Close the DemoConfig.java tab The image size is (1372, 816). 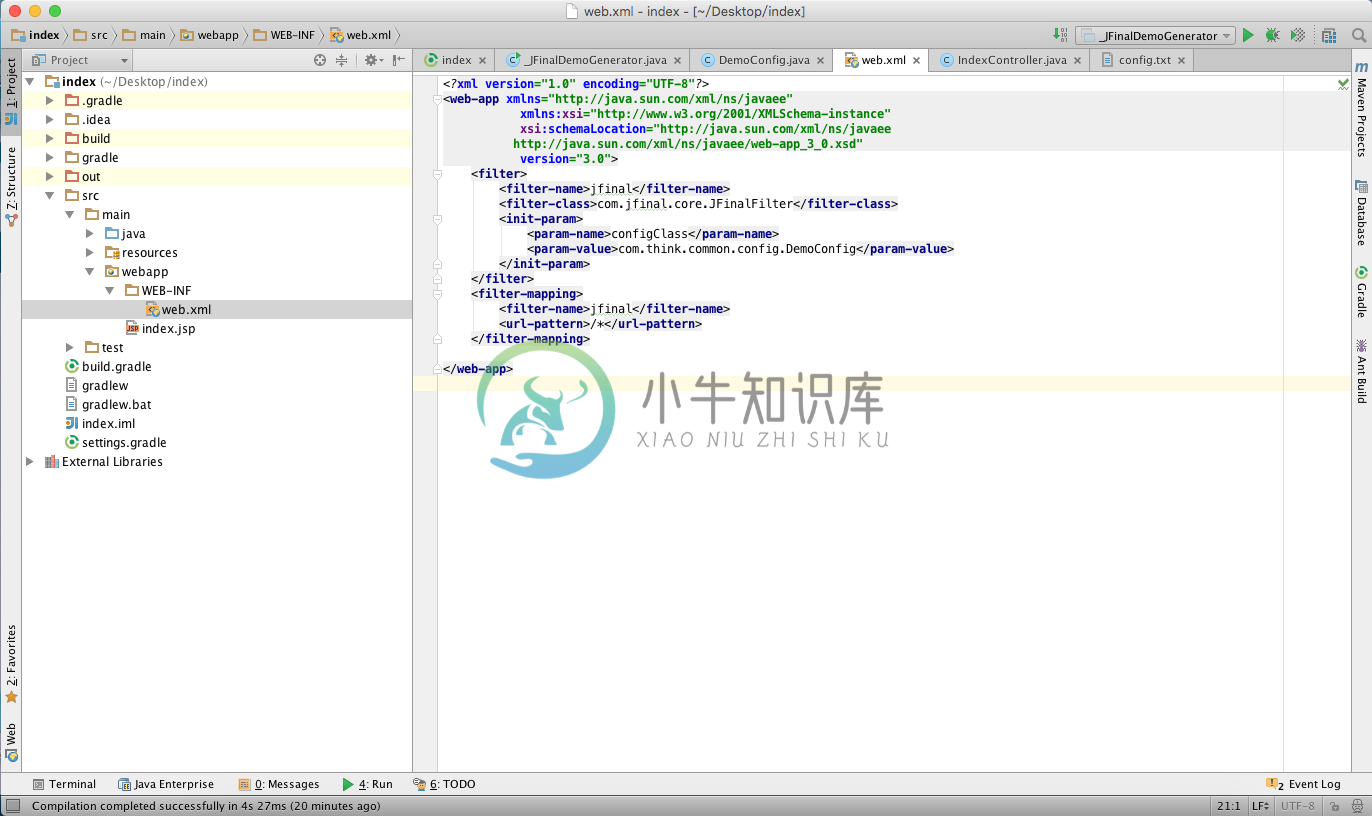pyautogui.click(x=821, y=60)
